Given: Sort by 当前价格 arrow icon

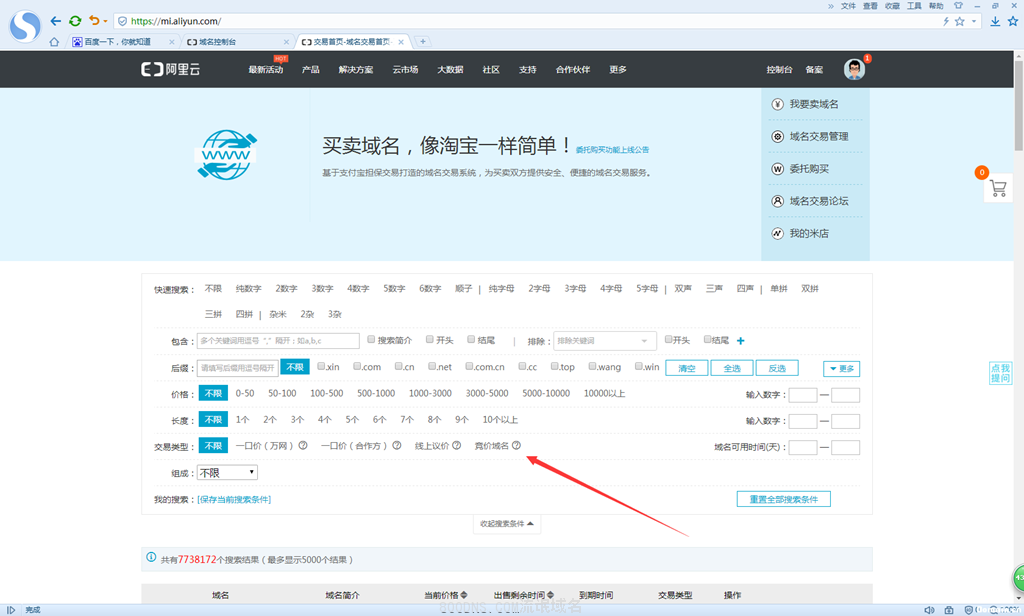Looking at the screenshot, I should (464, 595).
